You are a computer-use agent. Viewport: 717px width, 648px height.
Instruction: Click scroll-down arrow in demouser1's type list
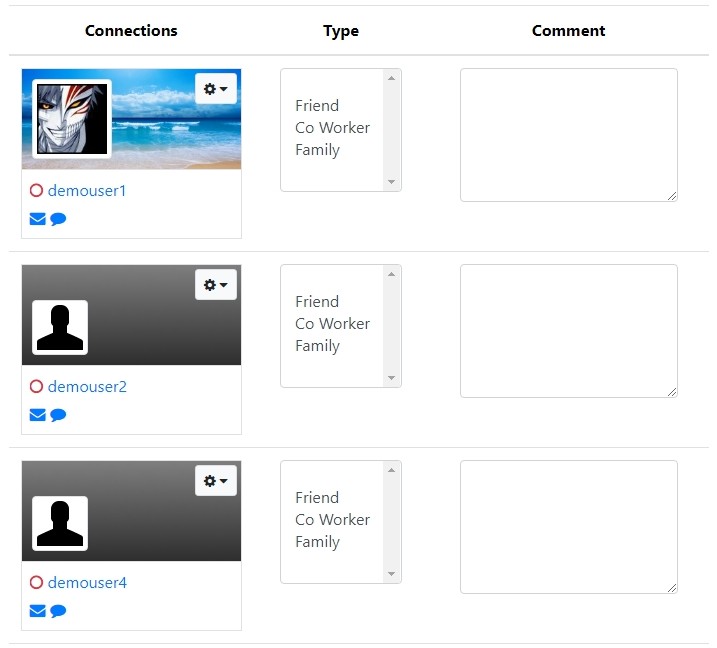tap(391, 182)
